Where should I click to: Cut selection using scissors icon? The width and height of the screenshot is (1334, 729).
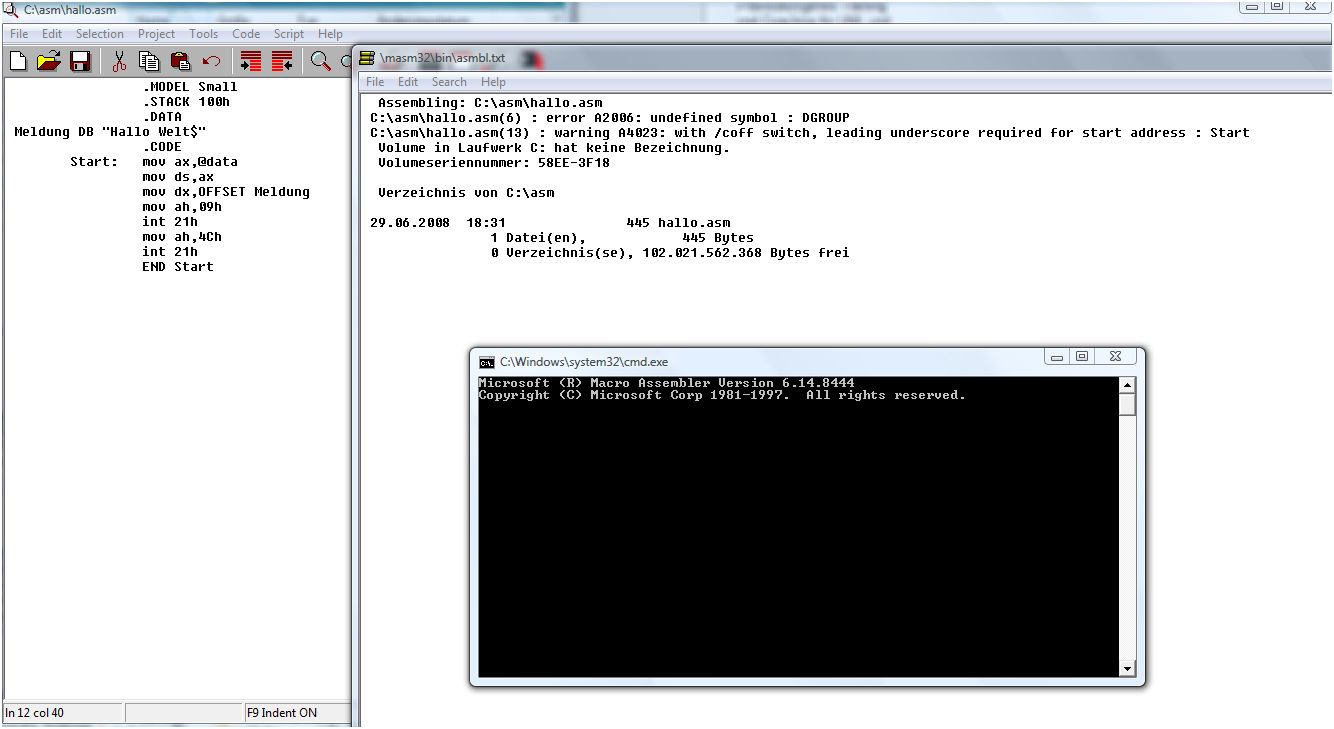[119, 61]
